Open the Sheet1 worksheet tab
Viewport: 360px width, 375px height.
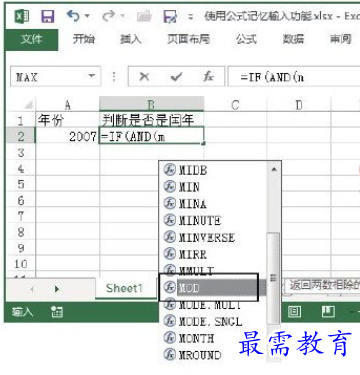(124, 288)
